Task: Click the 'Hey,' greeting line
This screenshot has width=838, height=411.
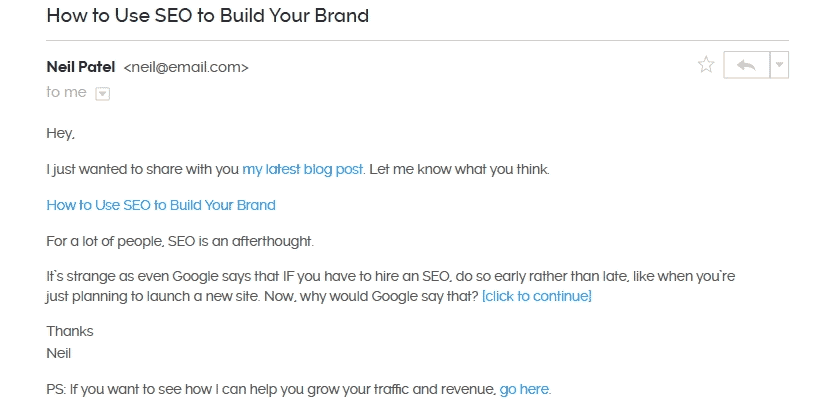Action: 60,134
